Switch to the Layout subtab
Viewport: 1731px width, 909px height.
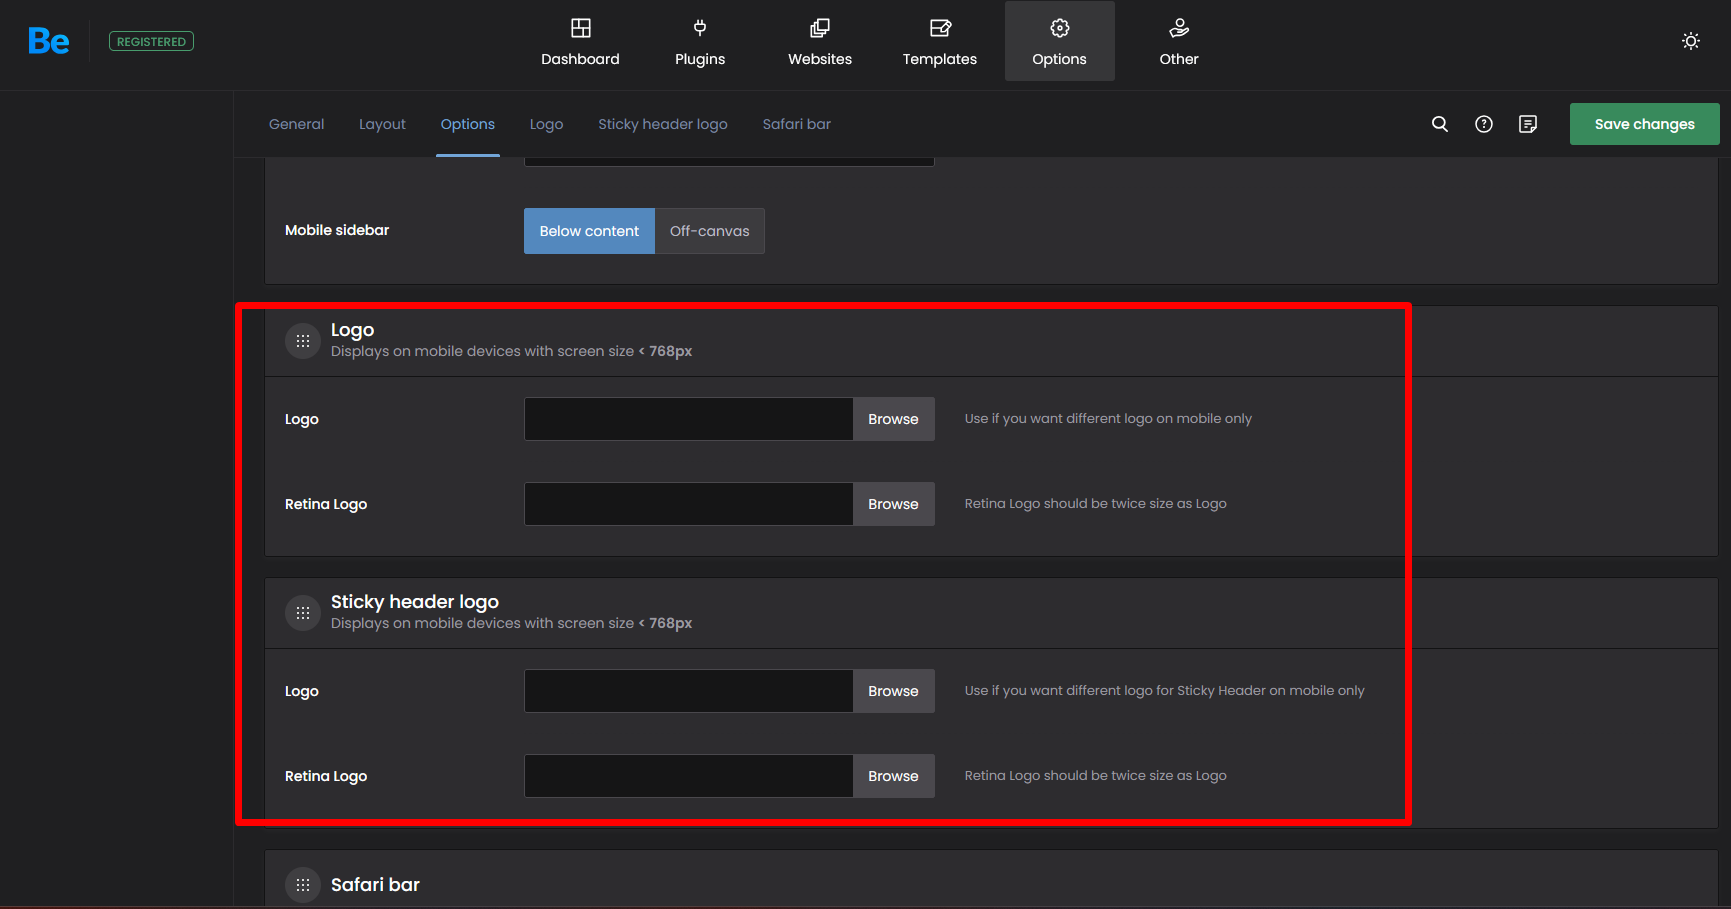coord(382,124)
